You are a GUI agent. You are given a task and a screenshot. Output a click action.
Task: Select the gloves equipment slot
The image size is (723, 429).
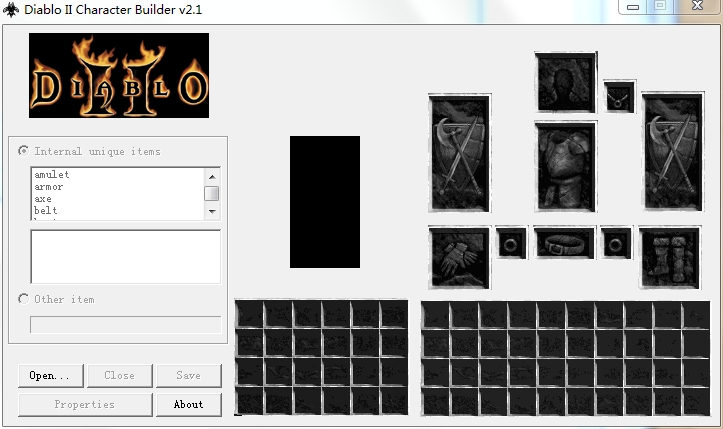coord(460,258)
